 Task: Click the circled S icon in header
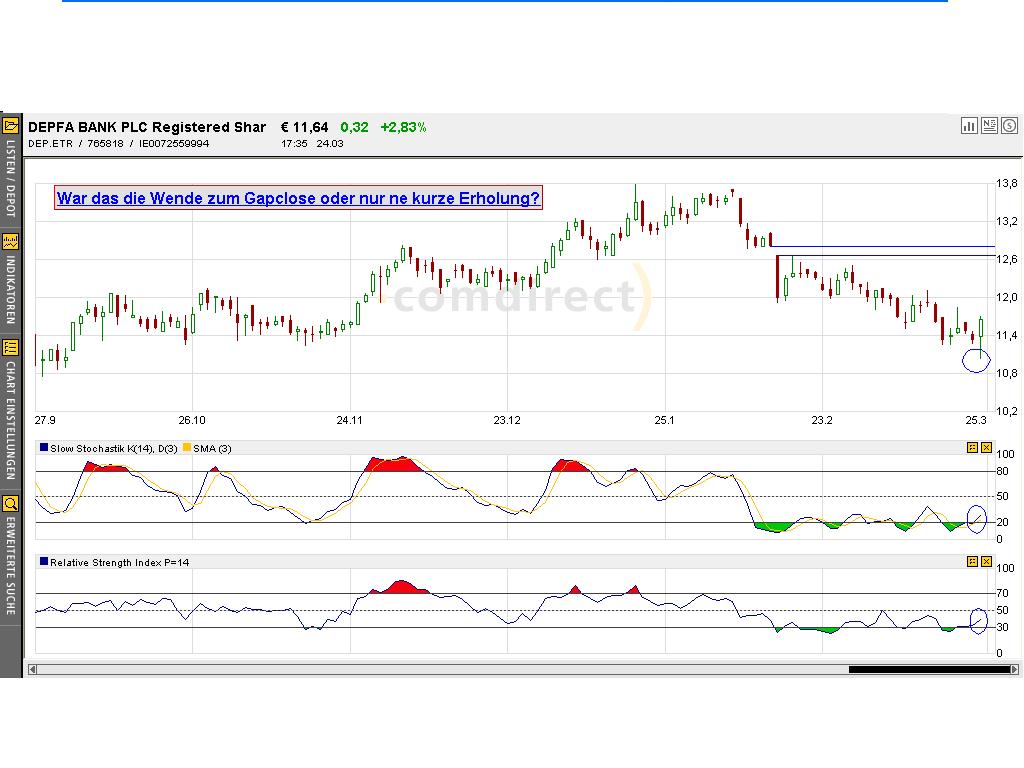pos(1010,126)
